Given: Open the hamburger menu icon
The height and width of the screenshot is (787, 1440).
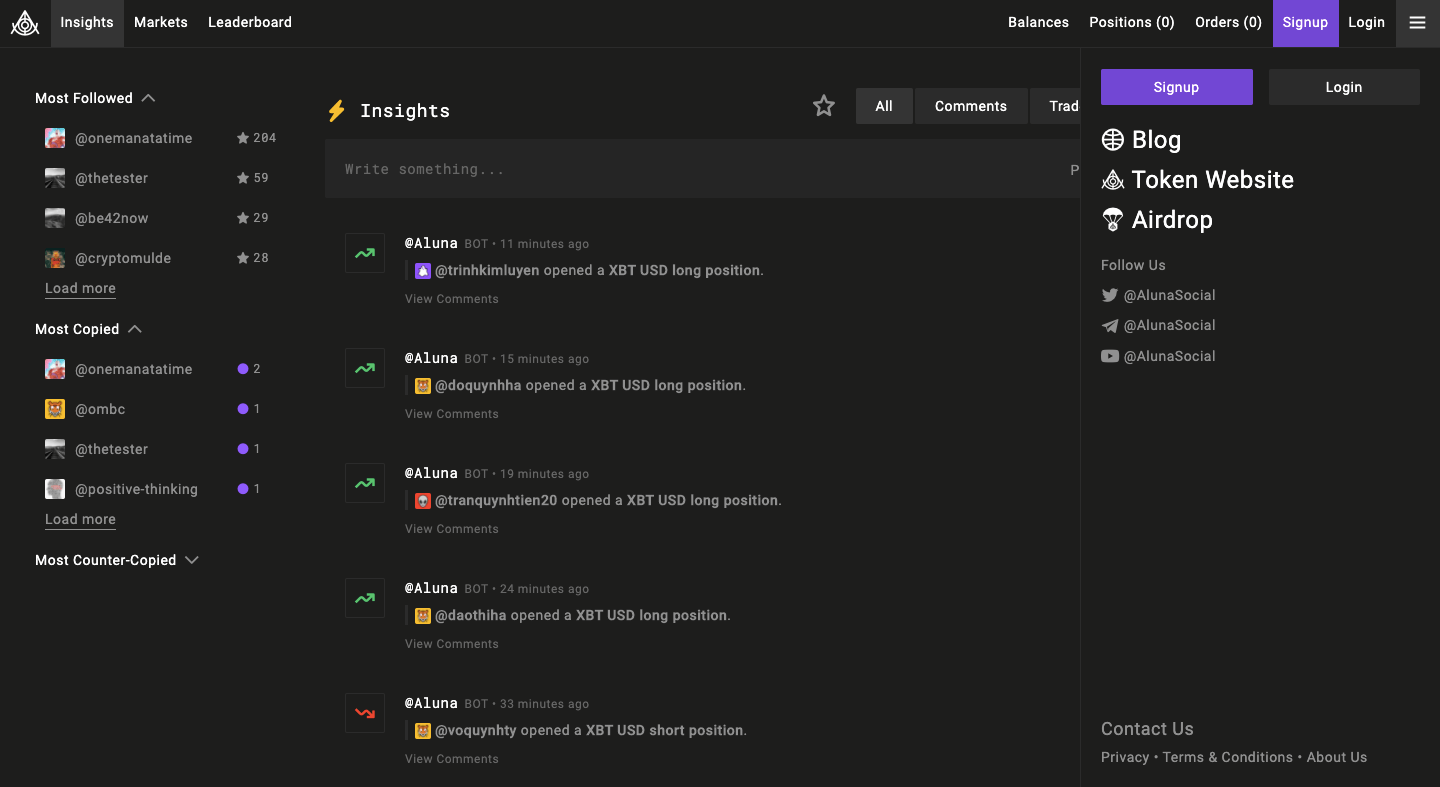Looking at the screenshot, I should pyautogui.click(x=1417, y=23).
